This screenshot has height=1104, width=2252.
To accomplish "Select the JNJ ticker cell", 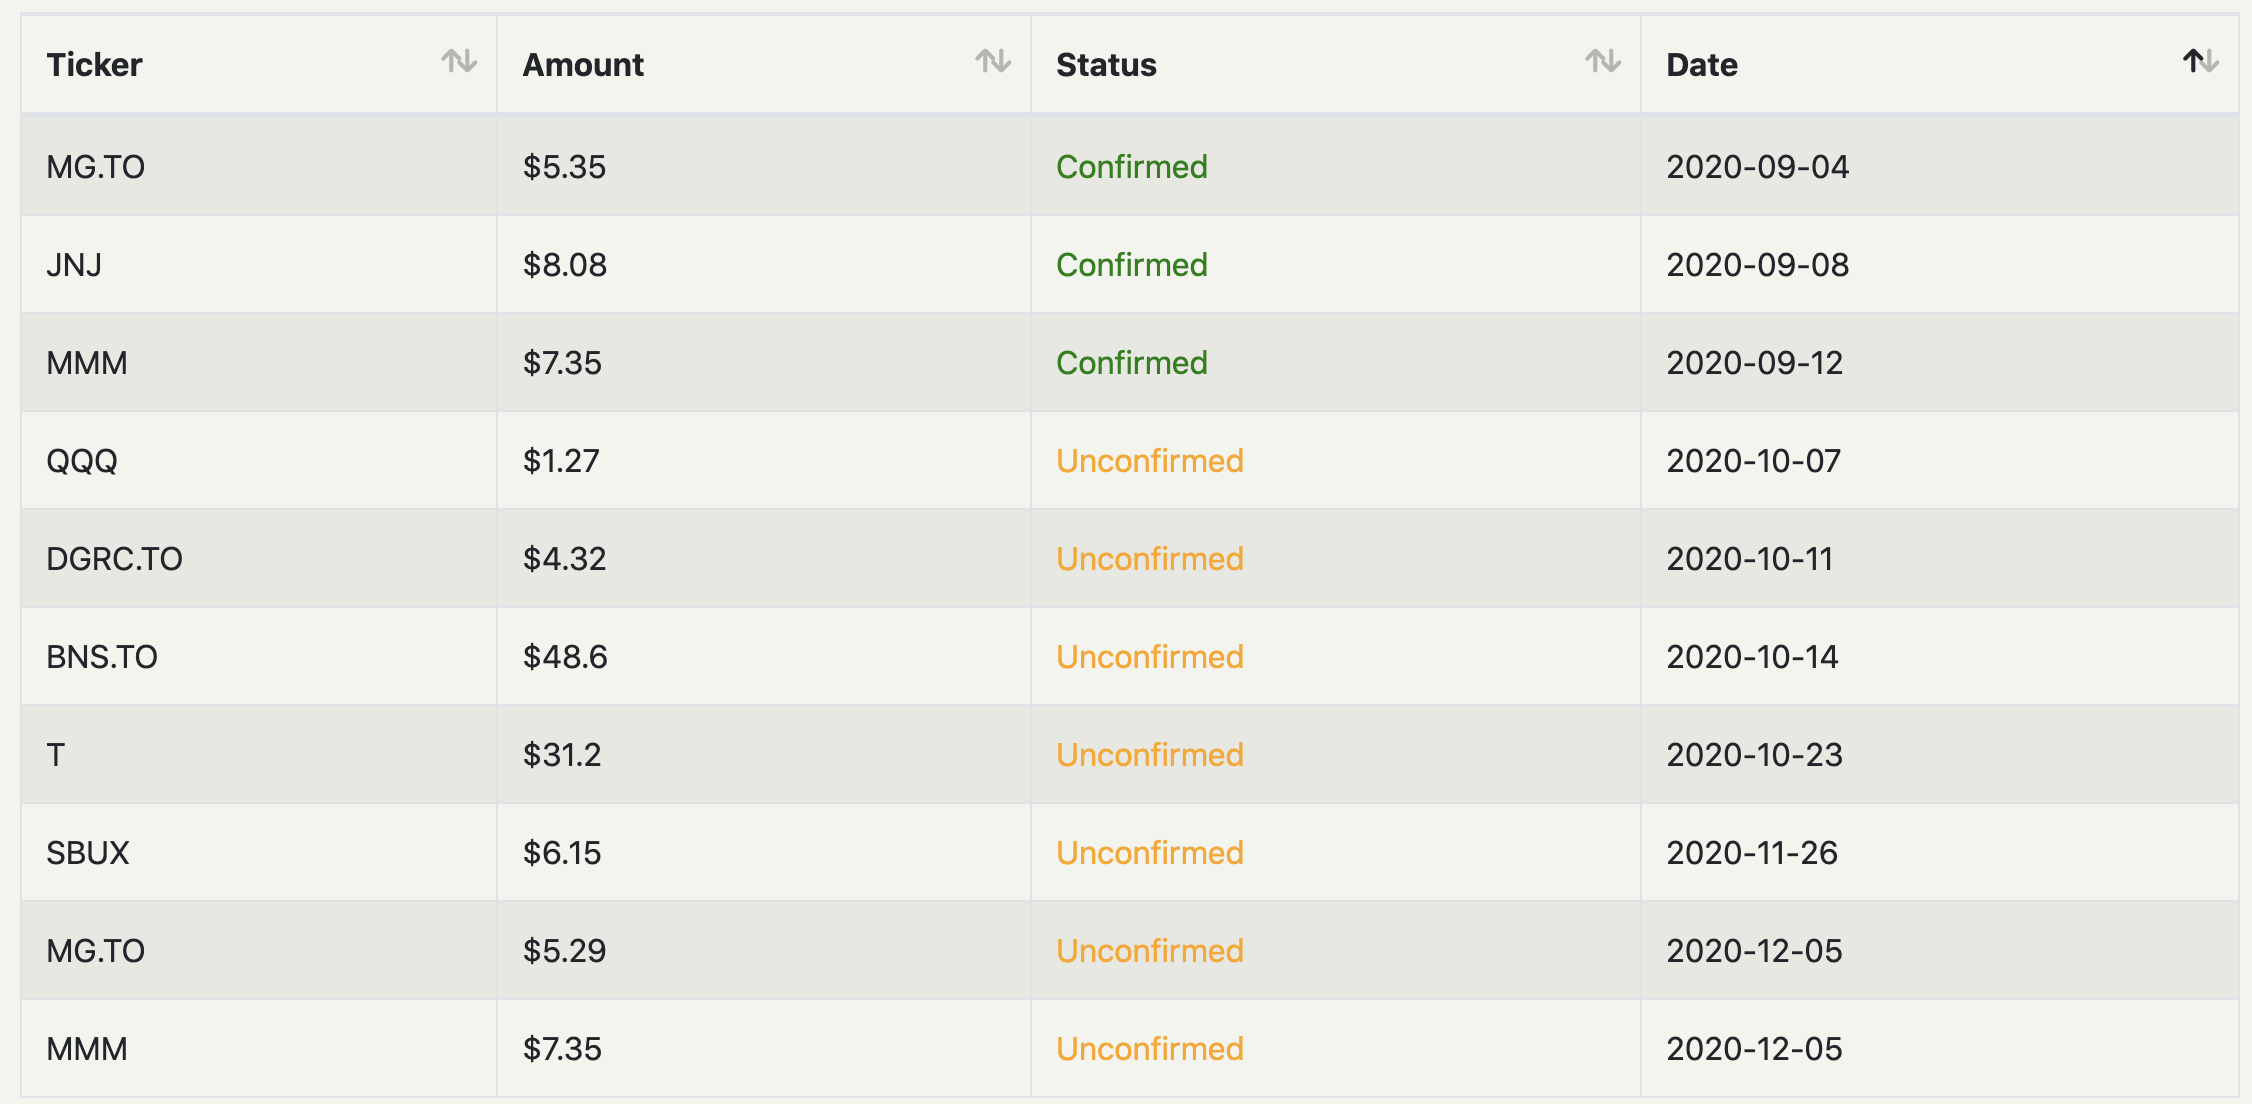I will click(74, 265).
